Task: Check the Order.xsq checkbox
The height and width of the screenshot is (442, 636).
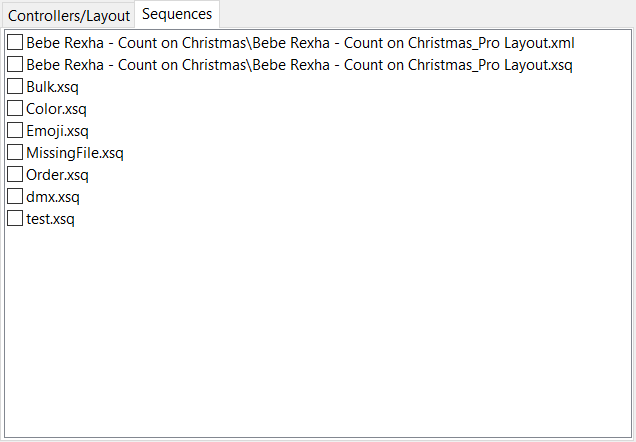Action: pos(15,174)
